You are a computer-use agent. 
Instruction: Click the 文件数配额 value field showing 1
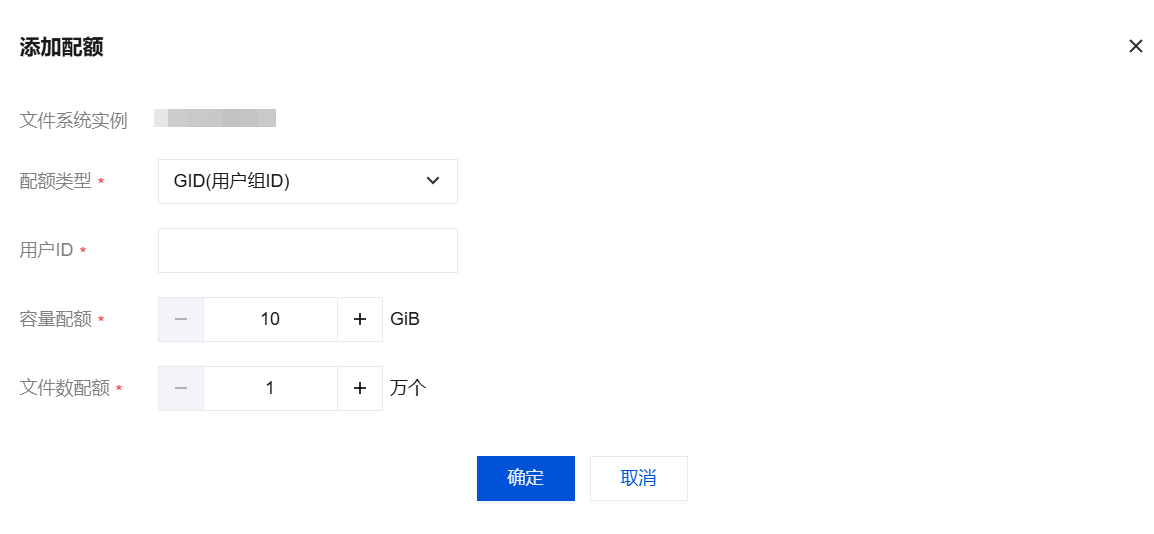pos(270,388)
